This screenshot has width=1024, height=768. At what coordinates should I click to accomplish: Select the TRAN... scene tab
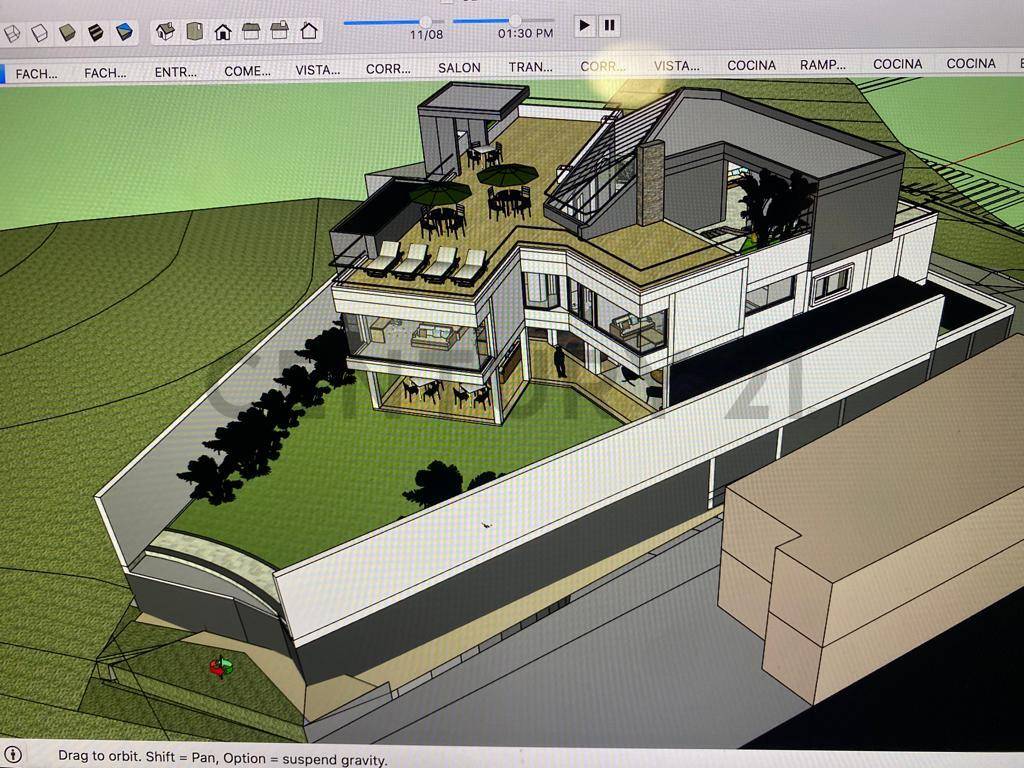[x=530, y=67]
